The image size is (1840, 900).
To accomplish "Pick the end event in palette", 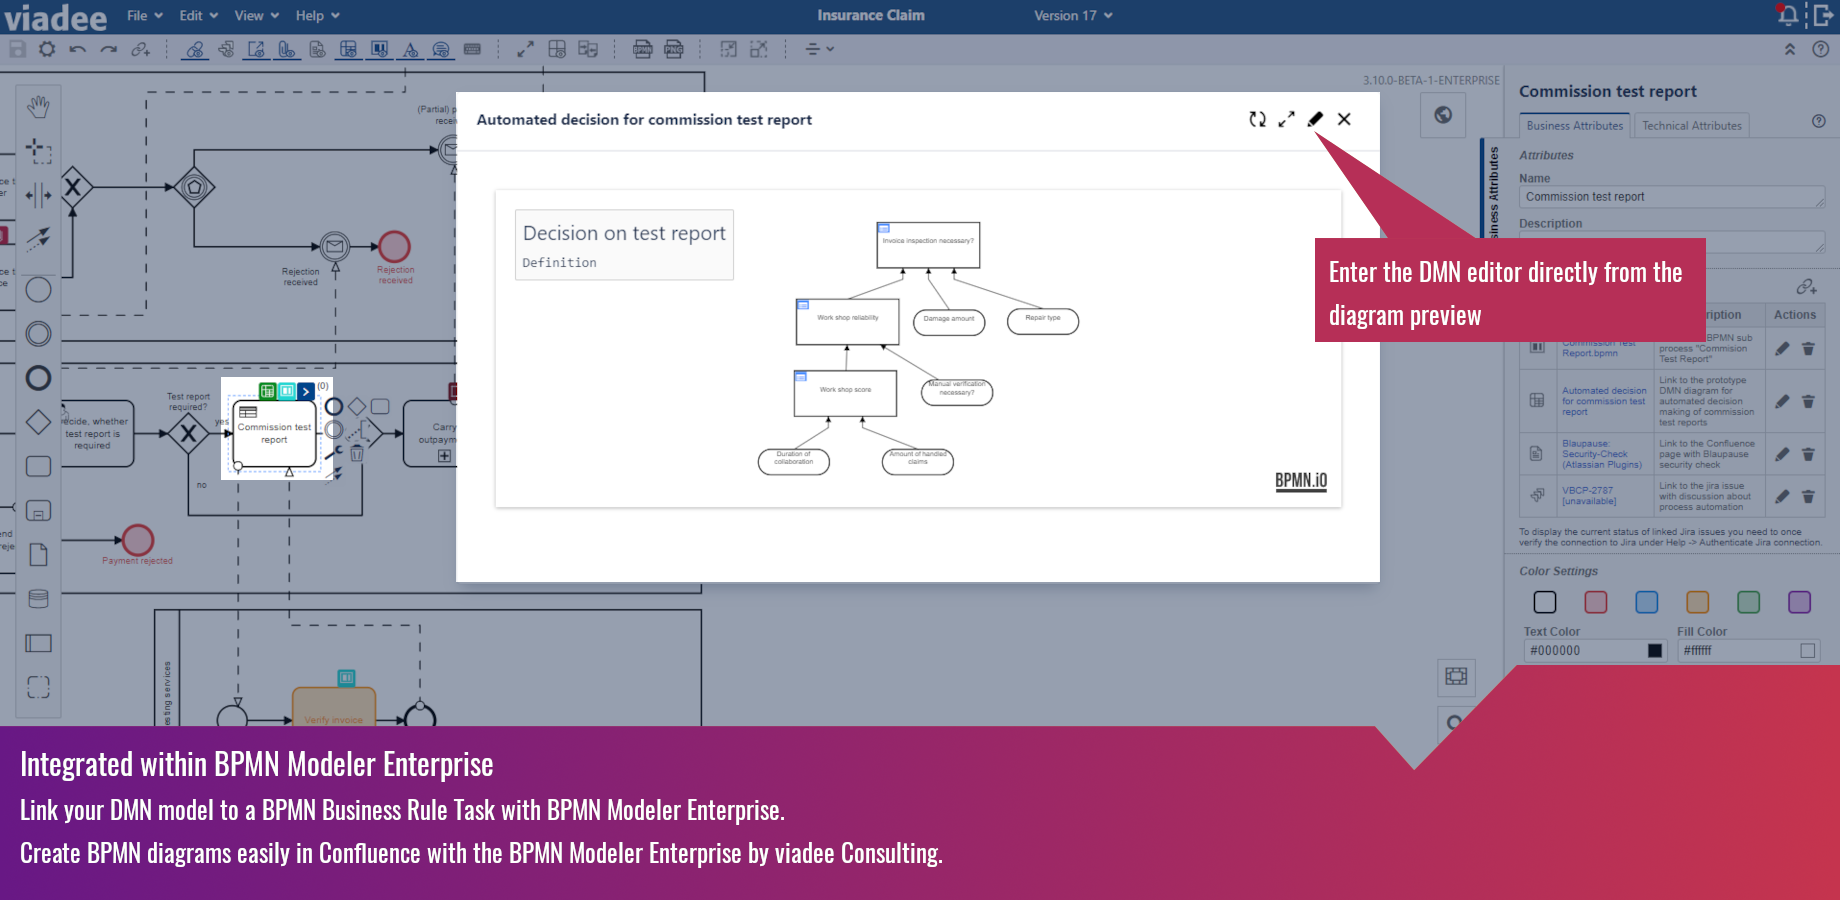I will 38,378.
